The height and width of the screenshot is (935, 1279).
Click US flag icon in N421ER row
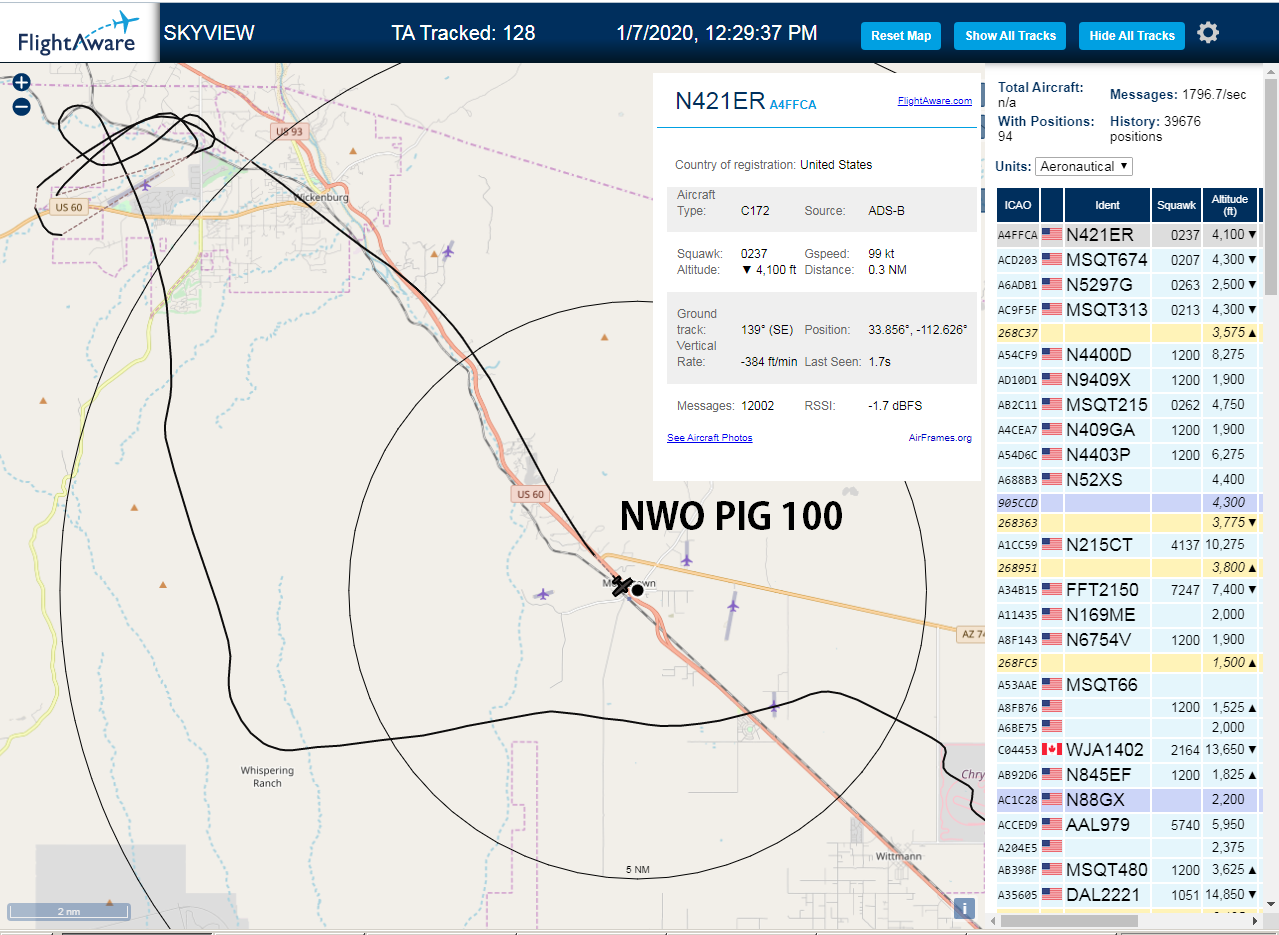click(1051, 234)
